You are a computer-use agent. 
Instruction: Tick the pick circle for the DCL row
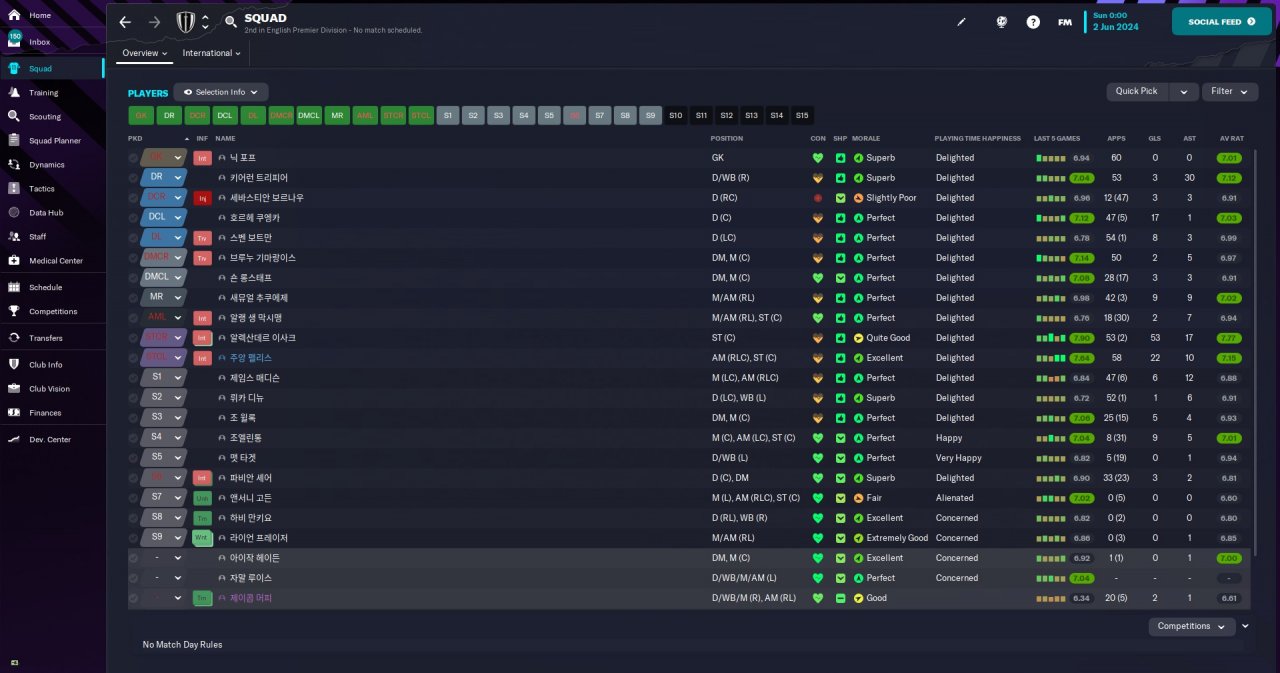[x=134, y=218]
